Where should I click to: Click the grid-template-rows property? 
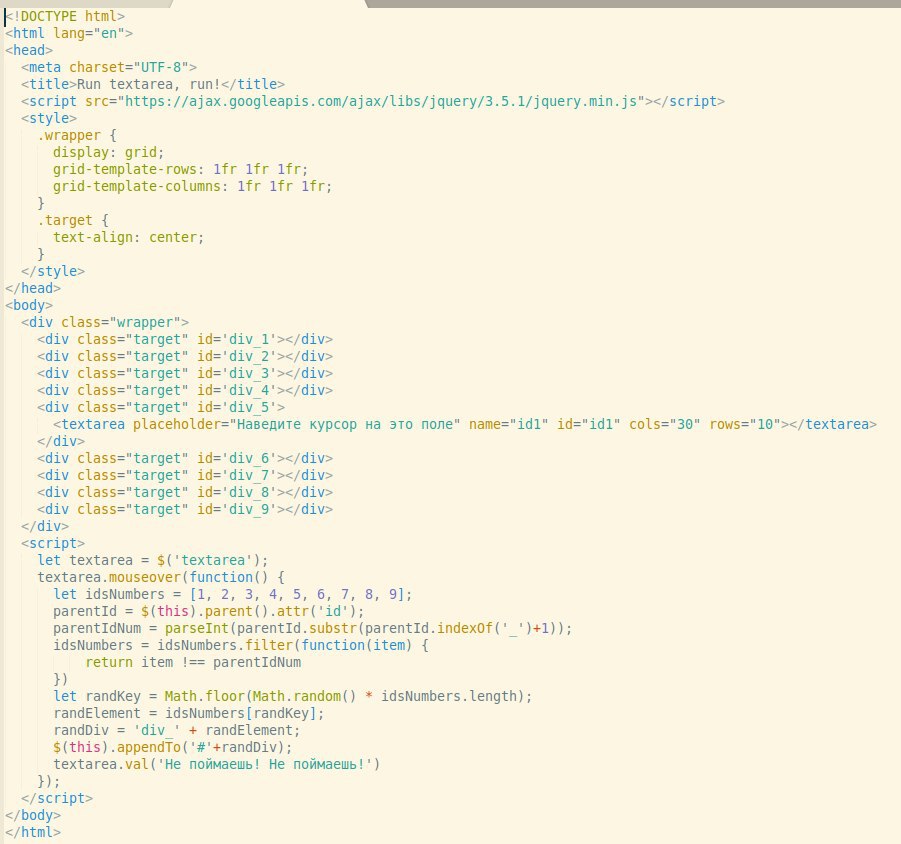[125, 169]
